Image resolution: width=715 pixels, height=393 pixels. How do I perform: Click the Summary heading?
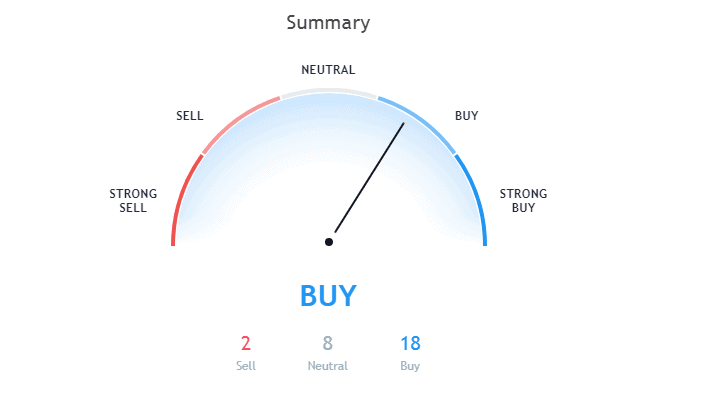328,23
